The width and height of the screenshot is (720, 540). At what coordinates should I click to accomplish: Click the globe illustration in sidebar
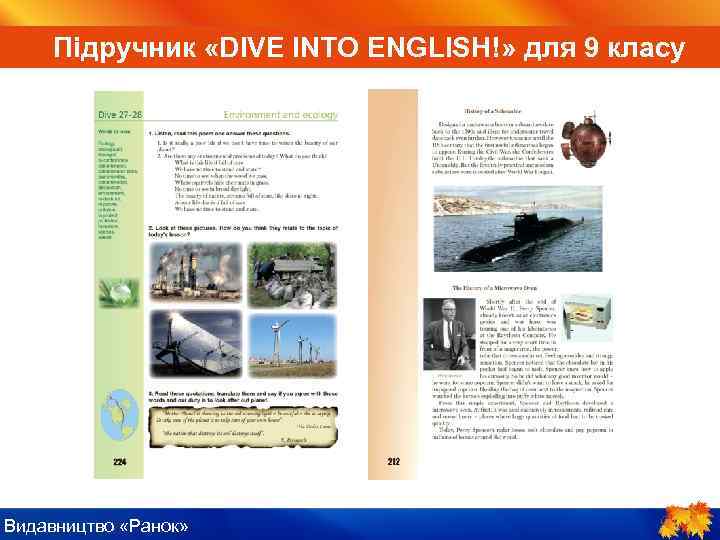(119, 415)
